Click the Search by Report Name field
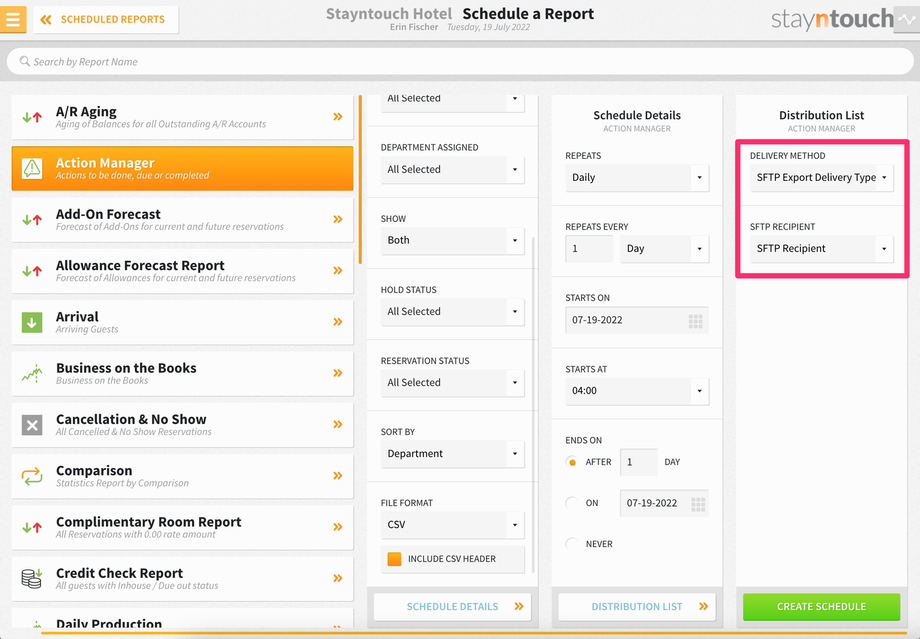The image size is (920, 639). (460, 61)
